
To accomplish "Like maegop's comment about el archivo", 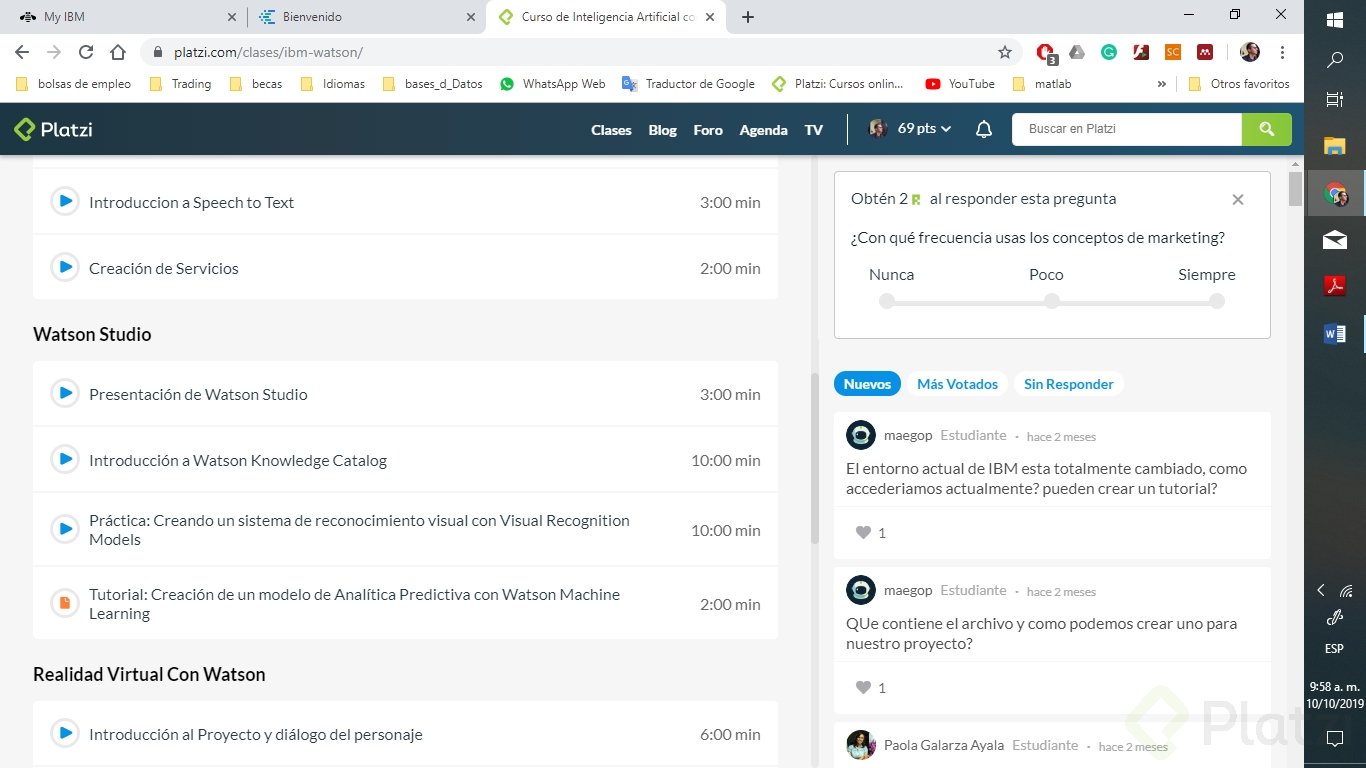I will pyautogui.click(x=864, y=688).
